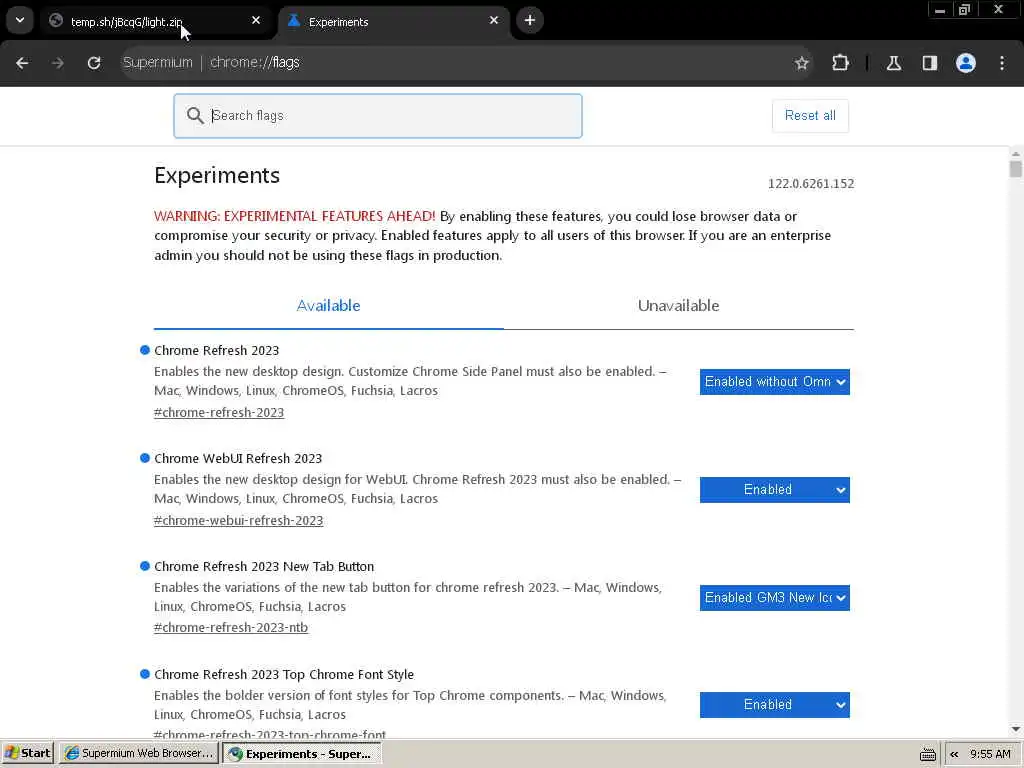Open the Extensions puzzle icon

(x=840, y=63)
